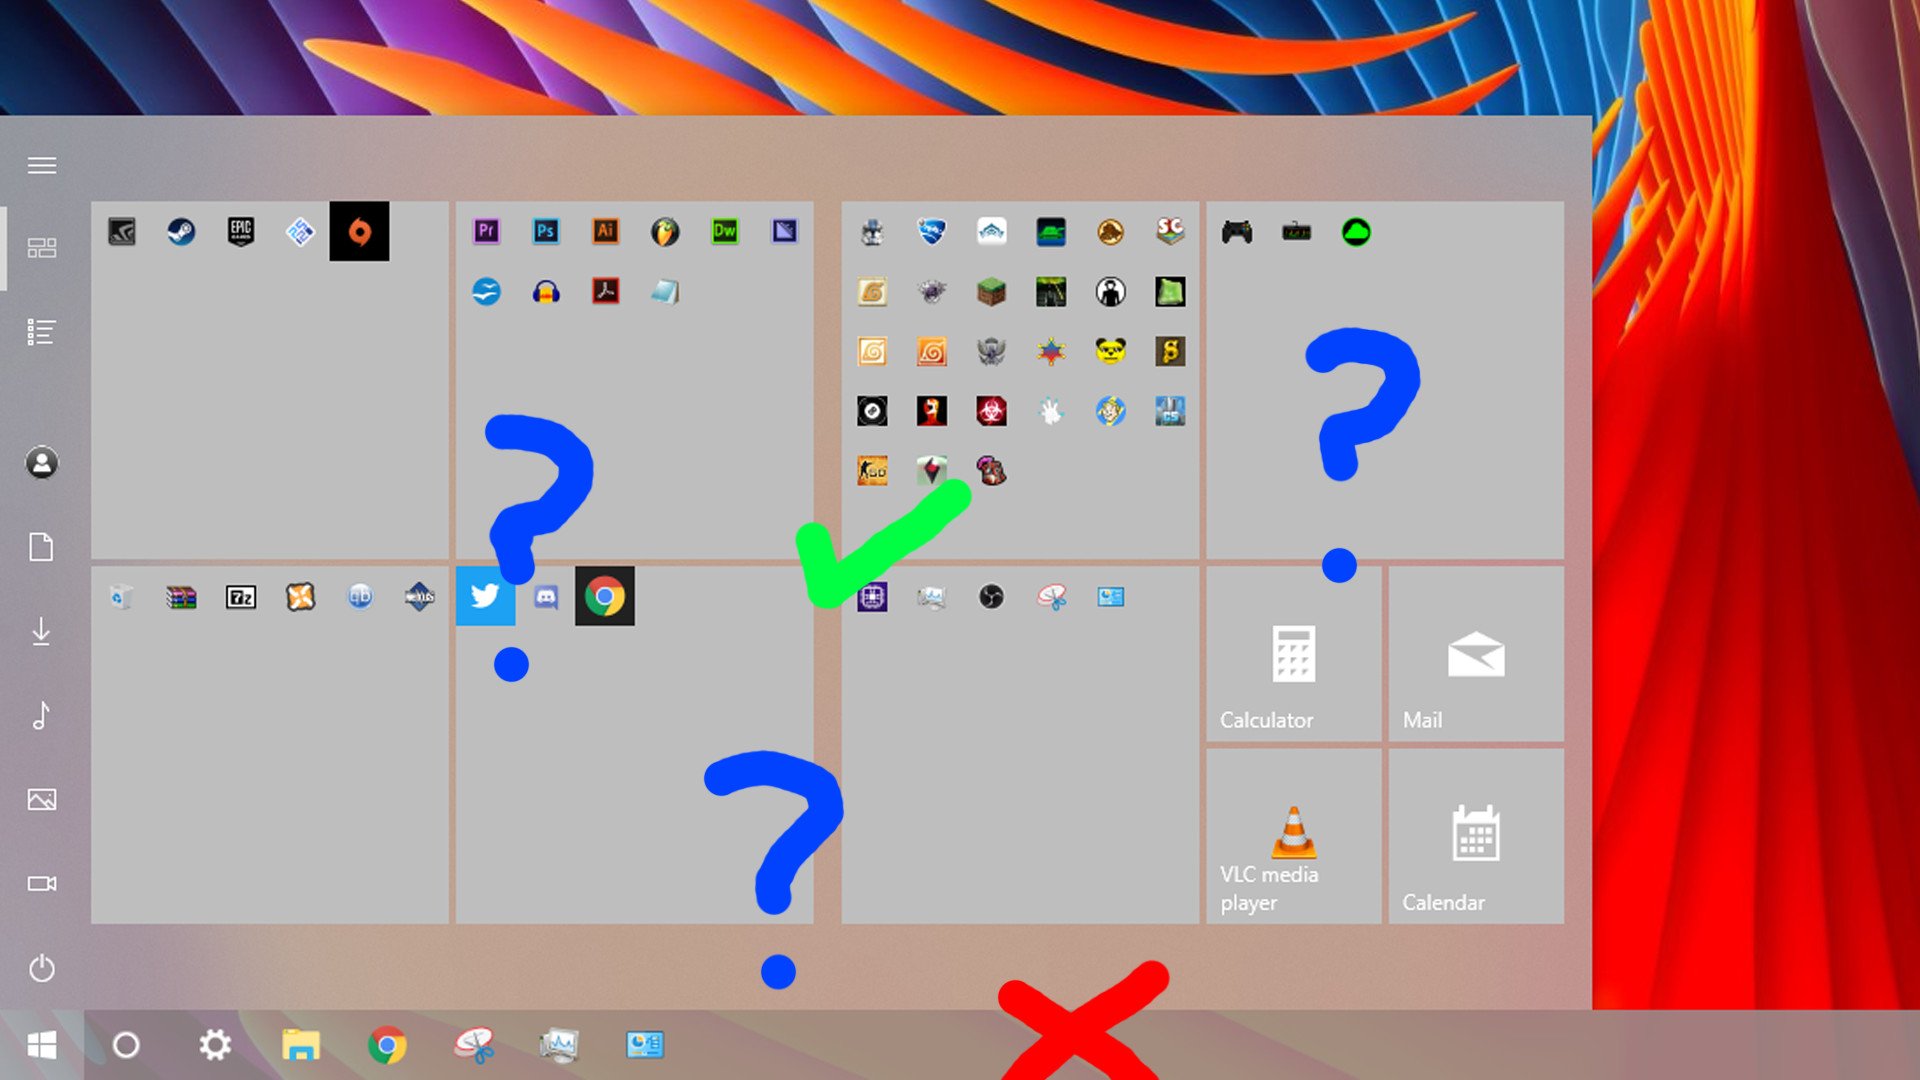This screenshot has height=1080, width=1920.
Task: Launch Adobe Premiere Pro
Action: (486, 232)
